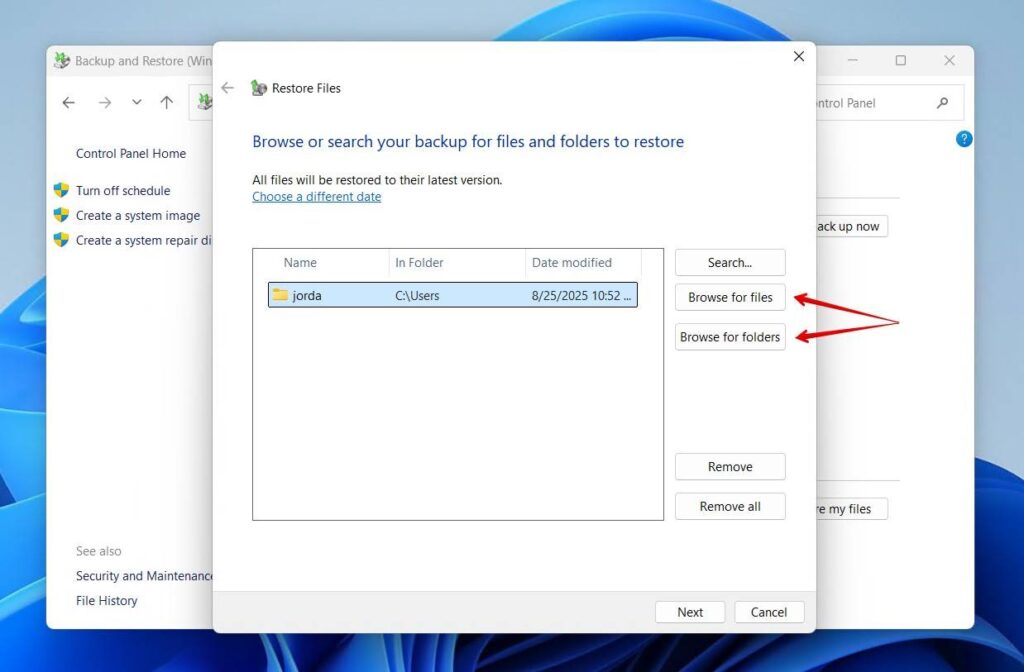Click the Browse for files button
The width and height of the screenshot is (1024, 672).
point(730,297)
